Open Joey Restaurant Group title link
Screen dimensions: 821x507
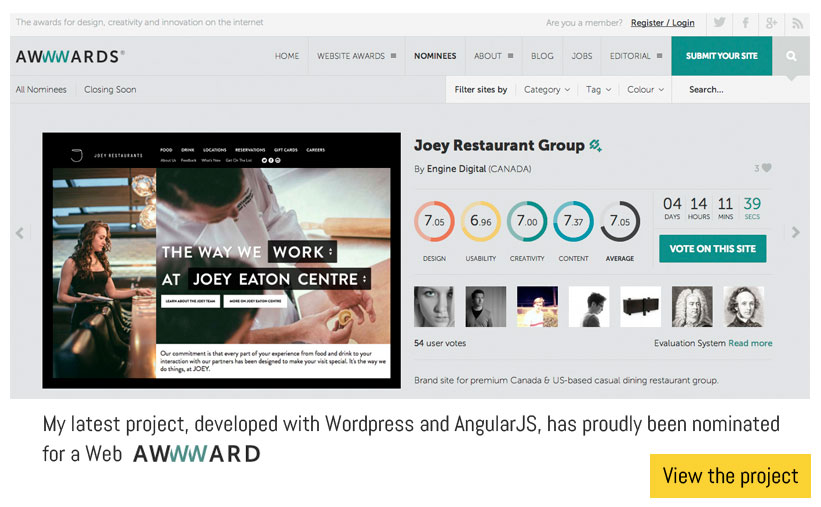pos(499,145)
